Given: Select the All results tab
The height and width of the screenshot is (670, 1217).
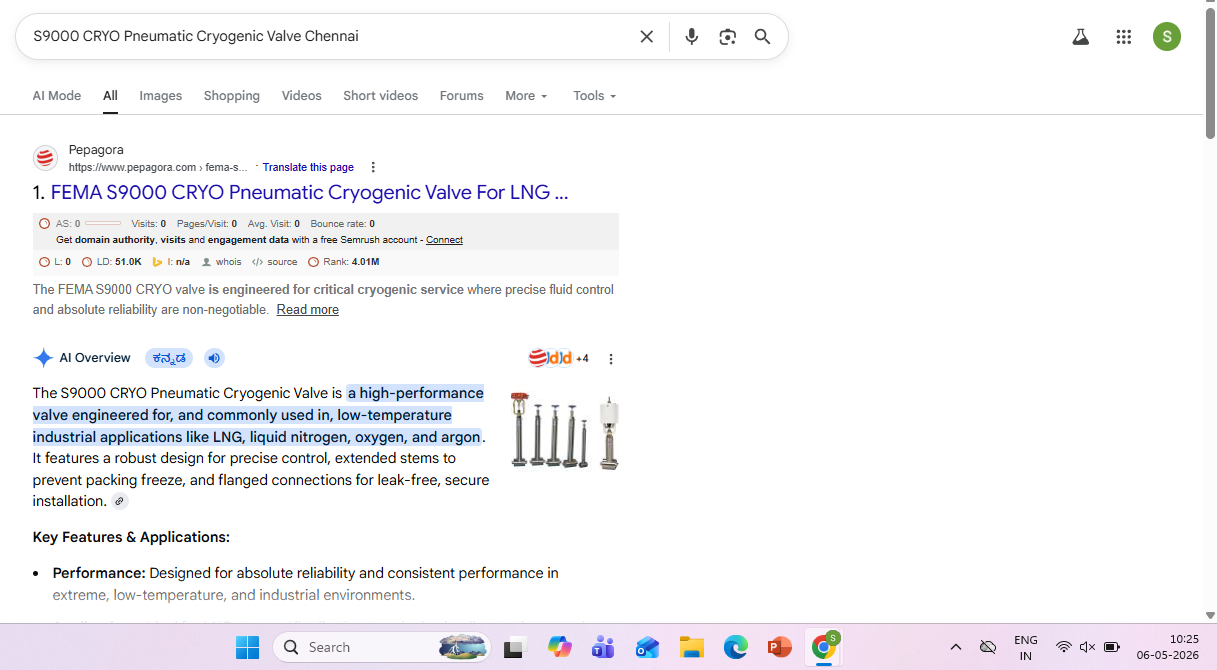Looking at the screenshot, I should (110, 96).
